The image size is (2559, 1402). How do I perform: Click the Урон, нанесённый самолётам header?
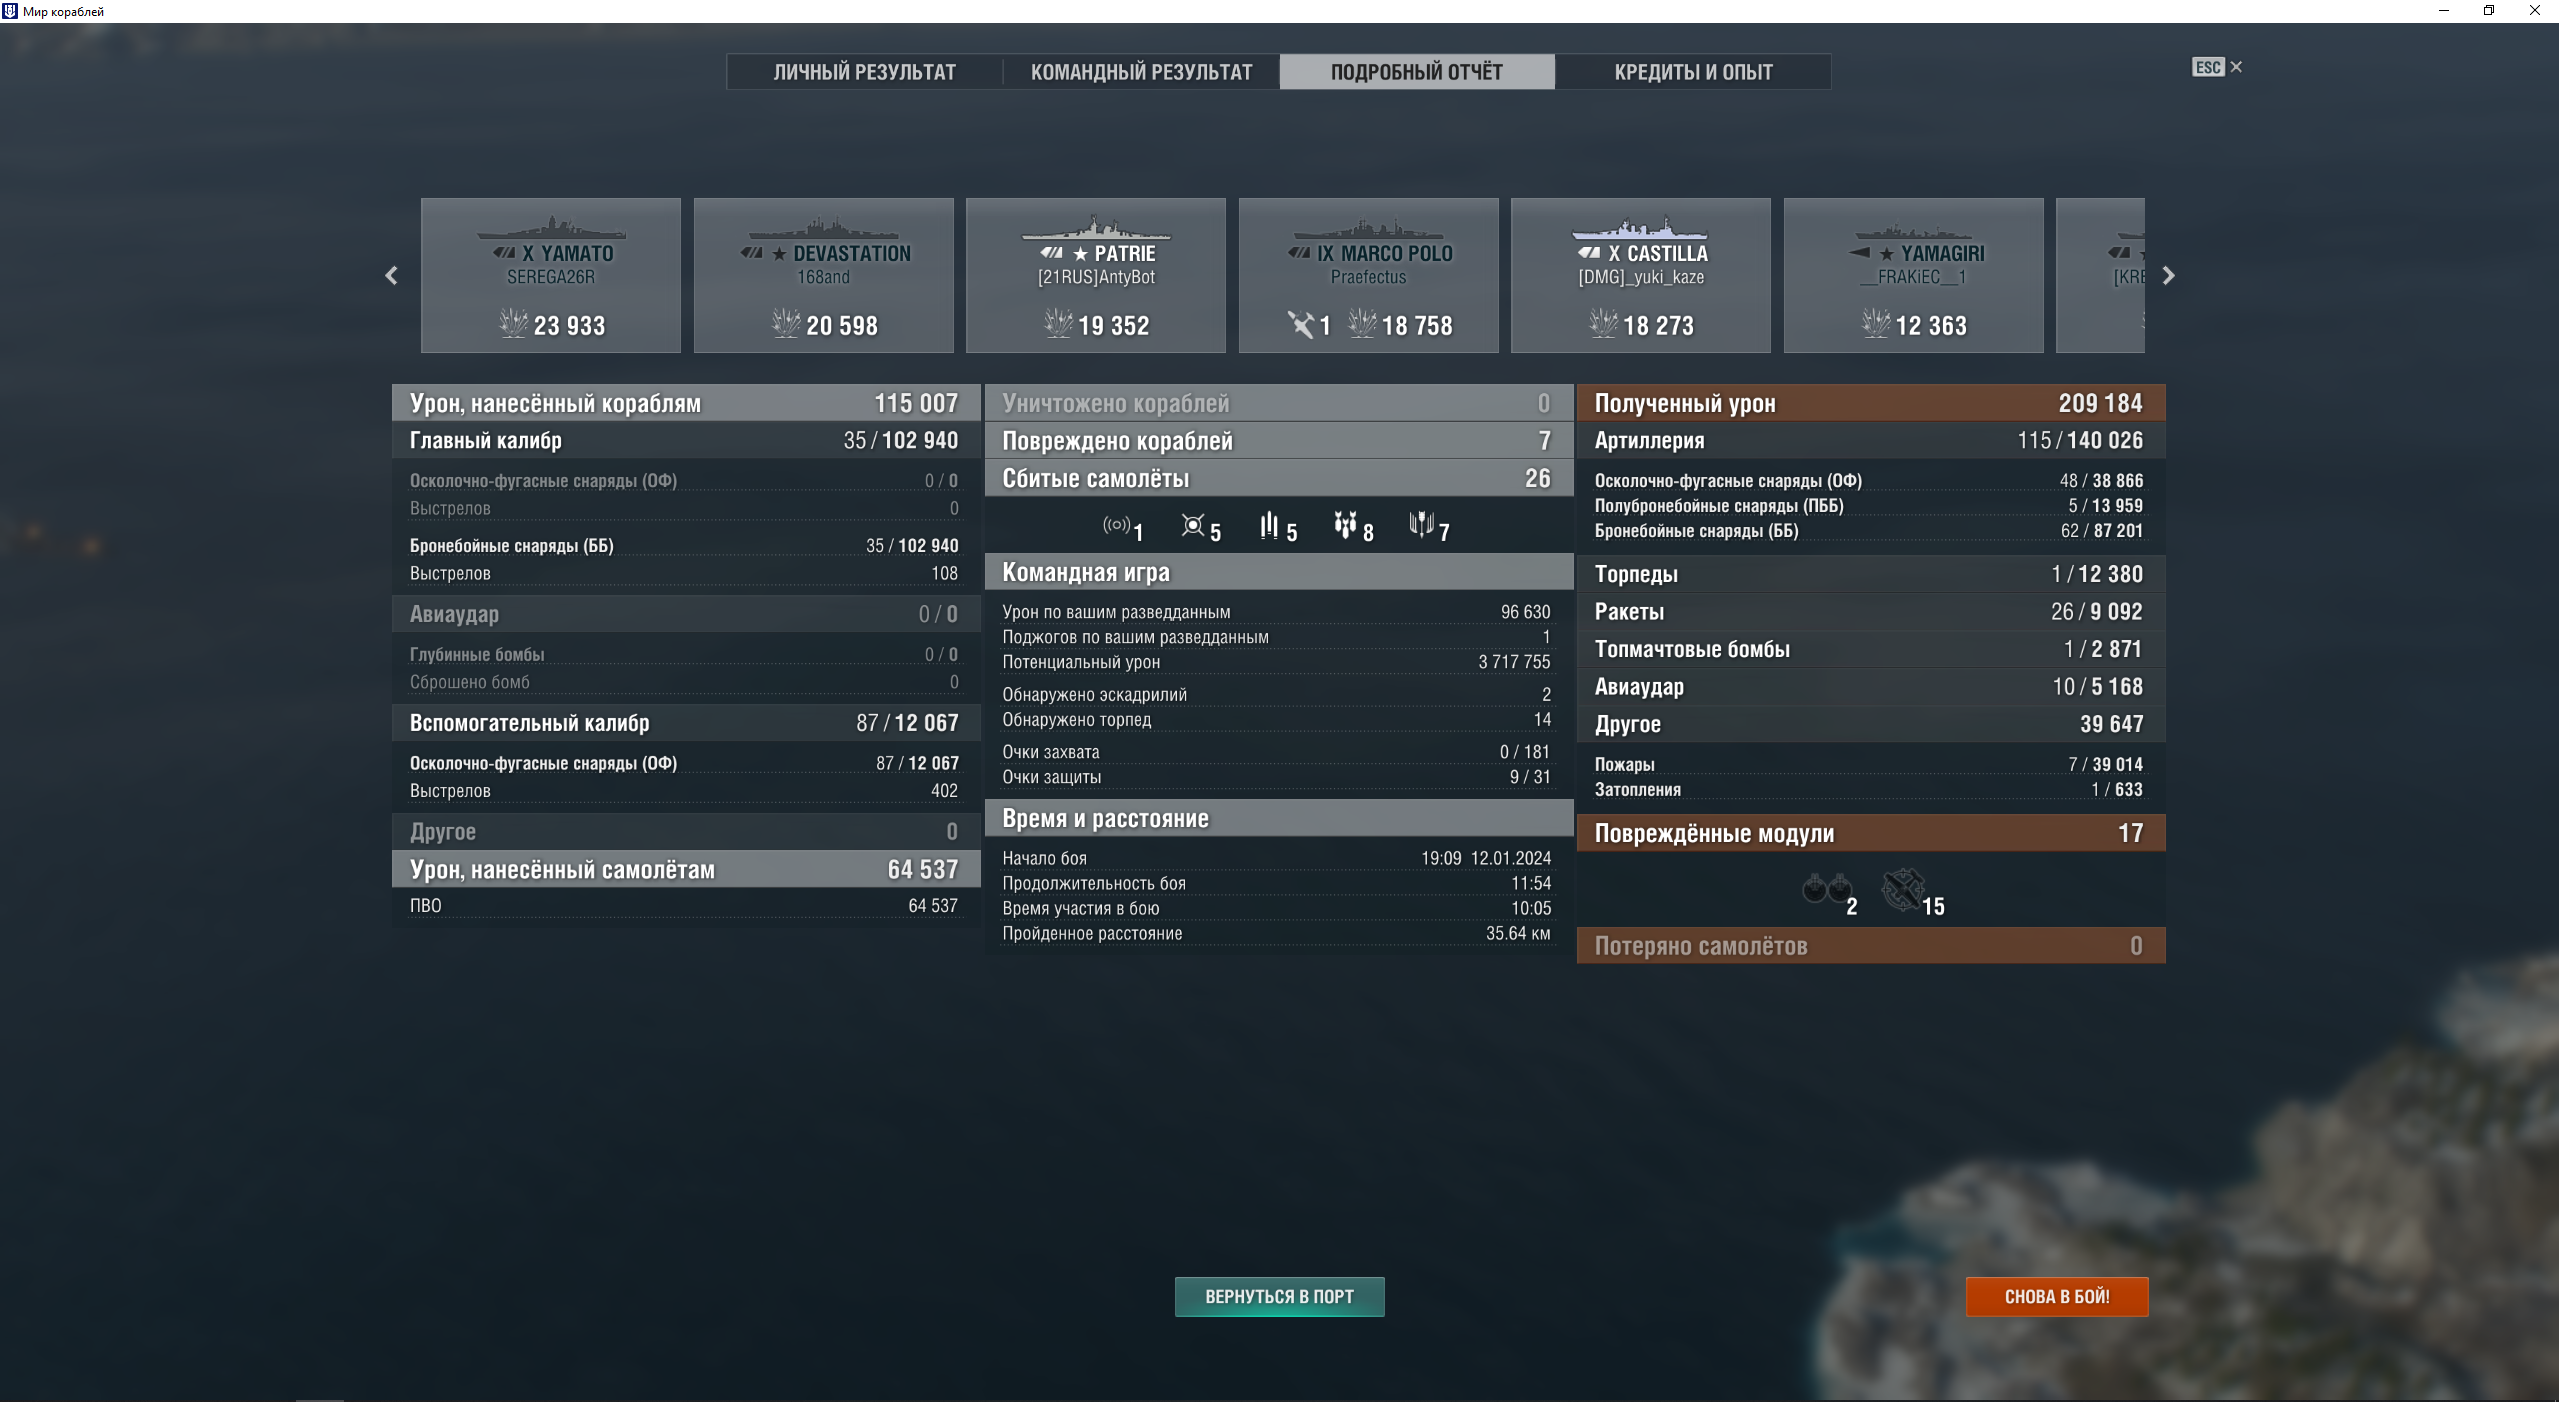click(x=685, y=869)
